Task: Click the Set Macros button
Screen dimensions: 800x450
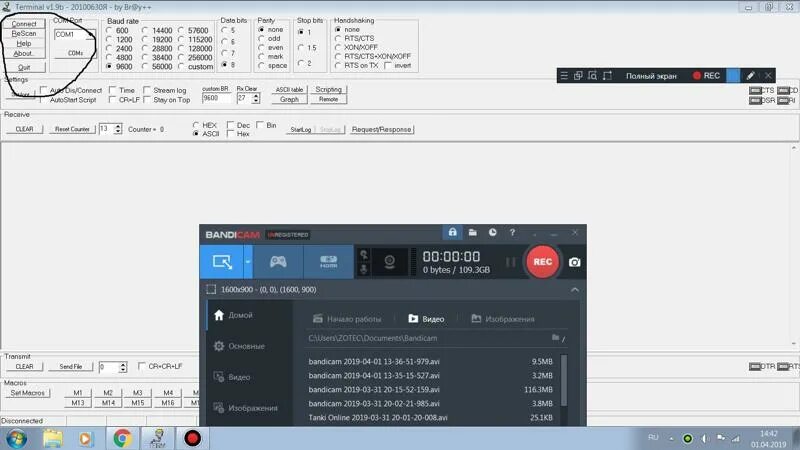Action: pyautogui.click(x=28, y=393)
